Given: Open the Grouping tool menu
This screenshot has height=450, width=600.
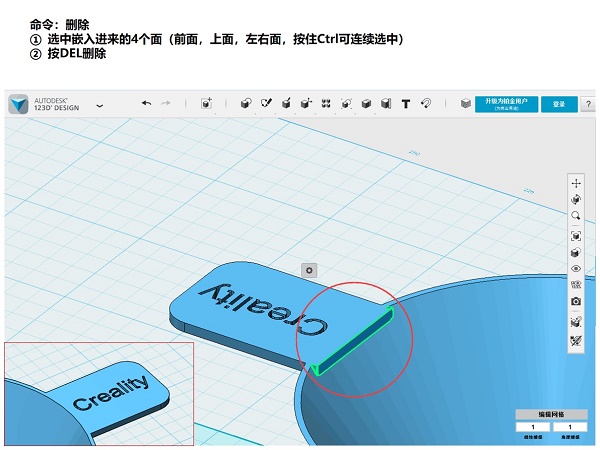Looking at the screenshot, I should click(x=346, y=104).
